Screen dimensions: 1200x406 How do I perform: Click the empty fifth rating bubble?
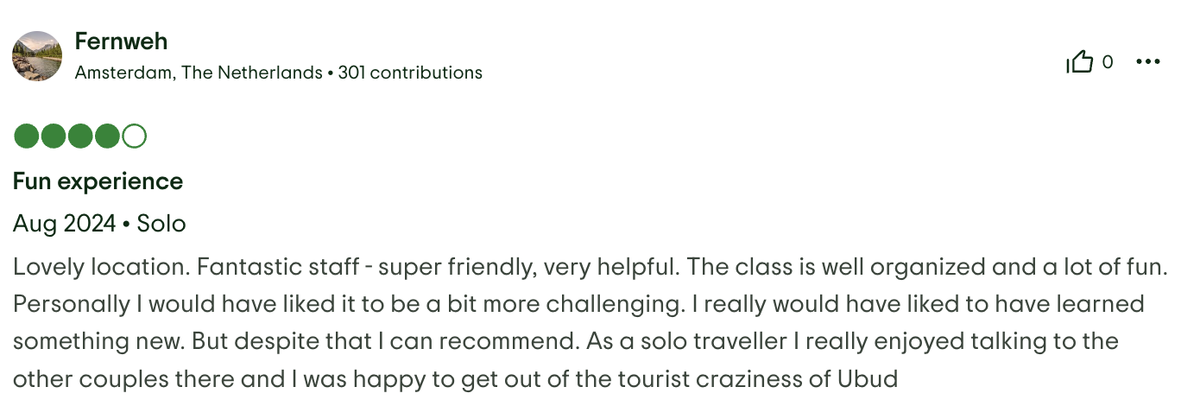pyautogui.click(x=133, y=136)
